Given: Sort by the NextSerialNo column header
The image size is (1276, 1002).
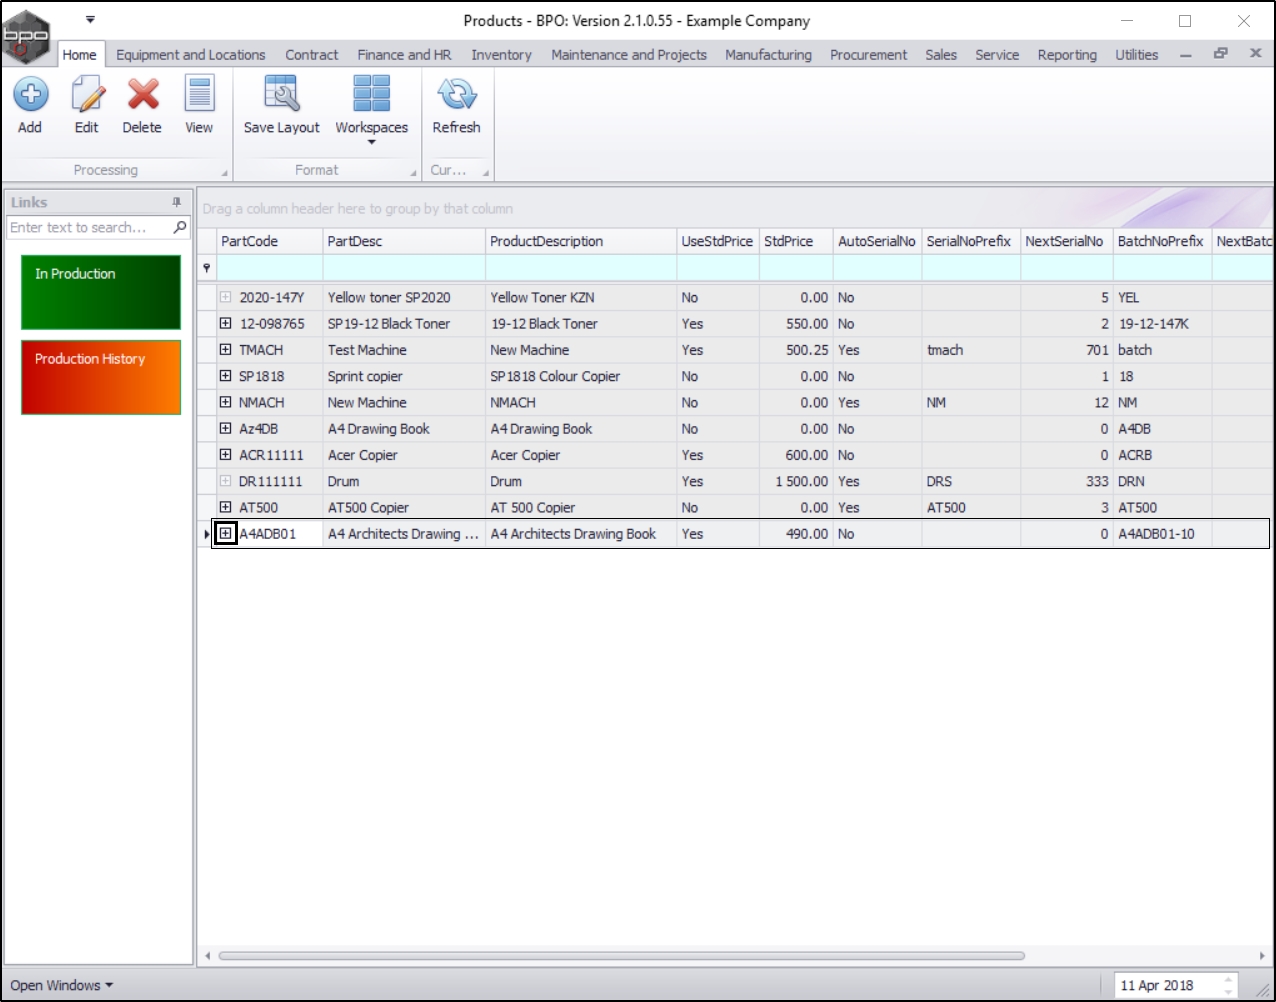Looking at the screenshot, I should (1067, 241).
